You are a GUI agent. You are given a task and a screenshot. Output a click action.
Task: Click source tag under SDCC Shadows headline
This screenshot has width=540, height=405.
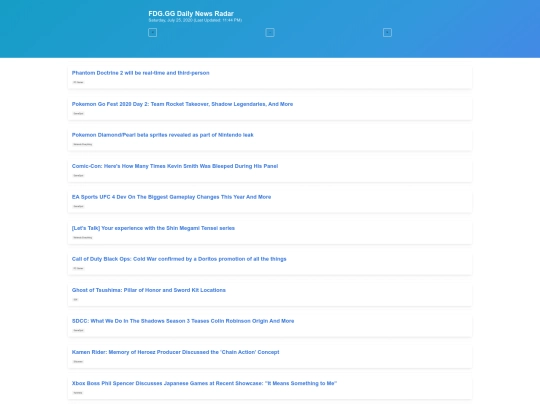tap(78, 330)
